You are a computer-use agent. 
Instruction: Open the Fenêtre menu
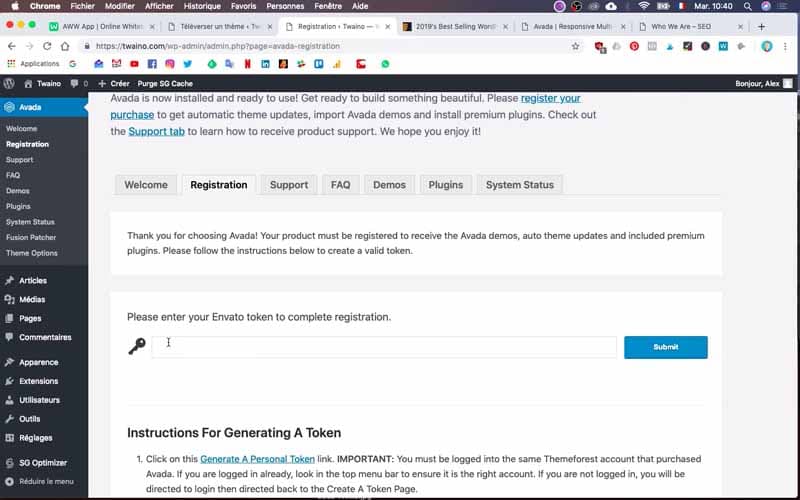coord(328,6)
